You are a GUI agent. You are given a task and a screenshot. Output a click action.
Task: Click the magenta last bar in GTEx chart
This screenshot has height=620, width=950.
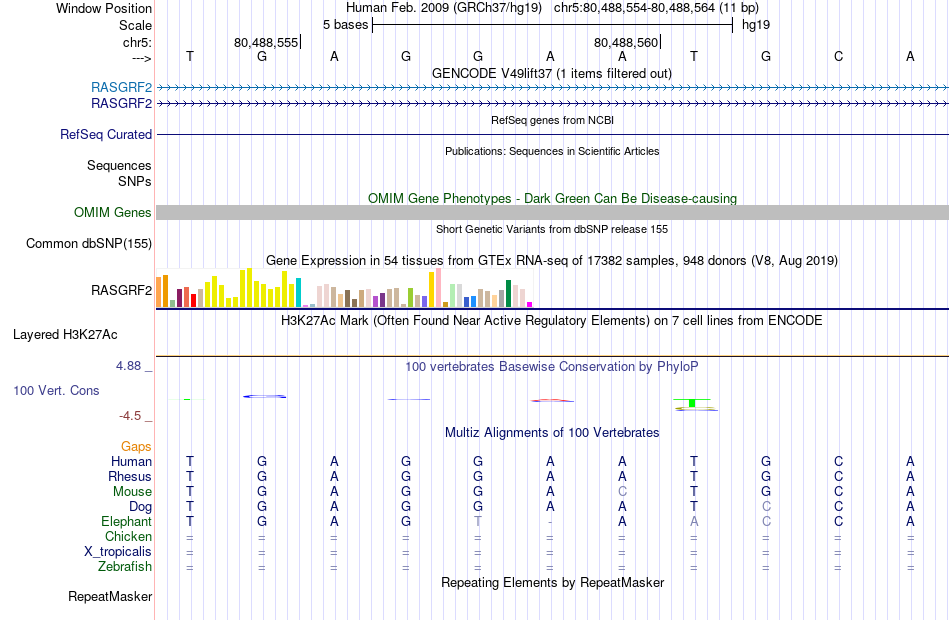pyautogui.click(x=530, y=304)
